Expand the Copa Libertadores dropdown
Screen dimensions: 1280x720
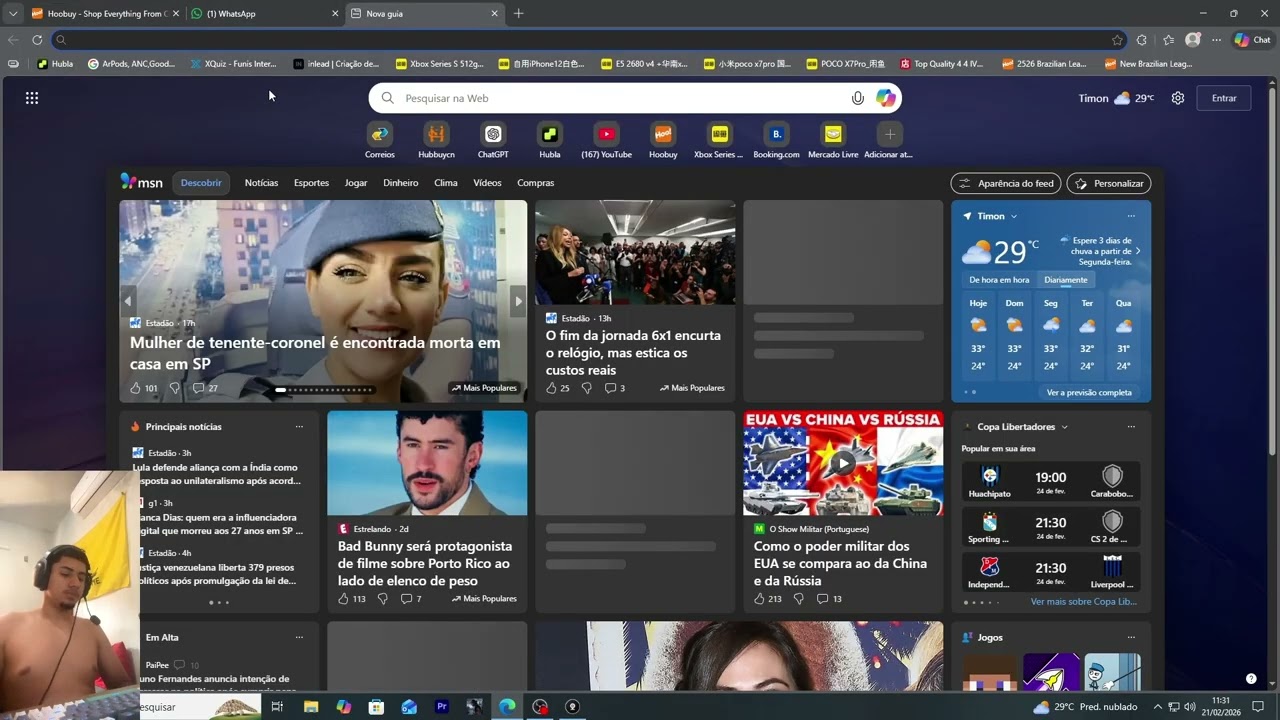tap(1064, 427)
